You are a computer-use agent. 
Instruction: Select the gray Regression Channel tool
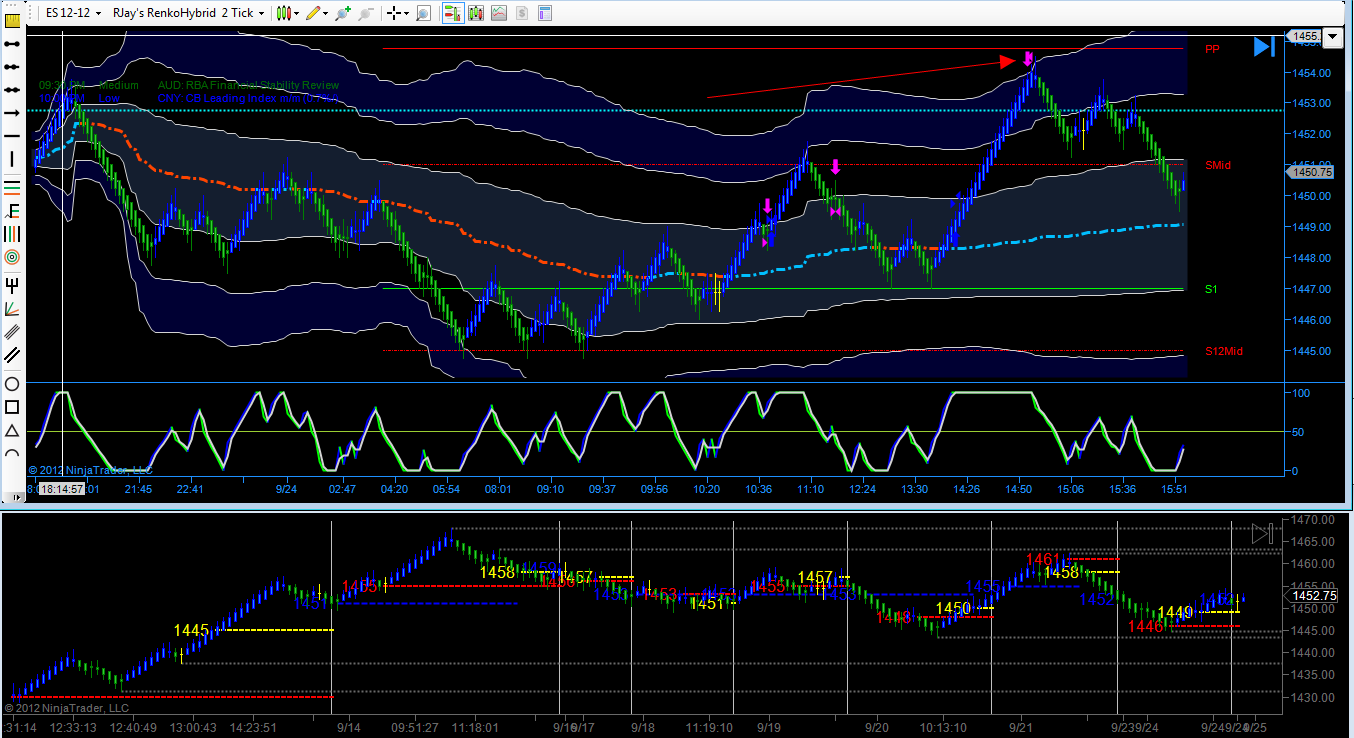click(x=12, y=331)
